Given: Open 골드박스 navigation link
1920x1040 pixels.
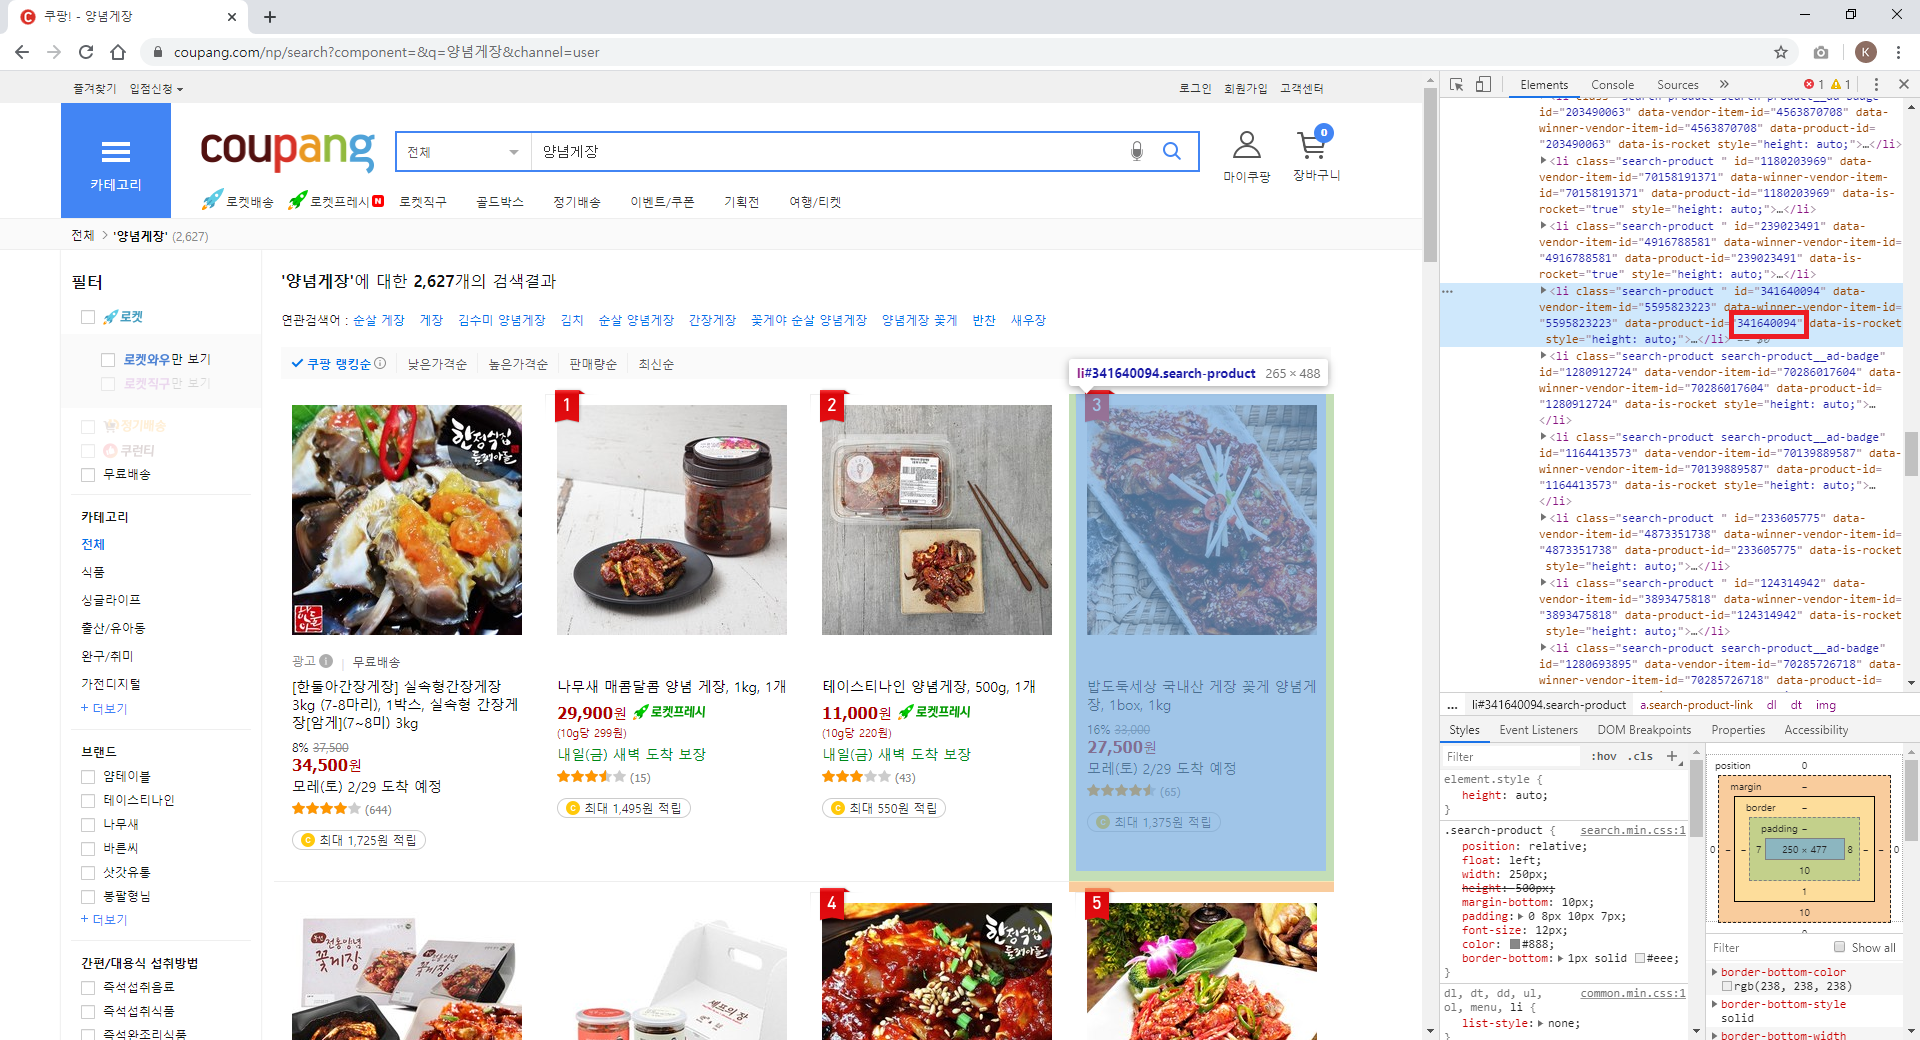Looking at the screenshot, I should [500, 202].
